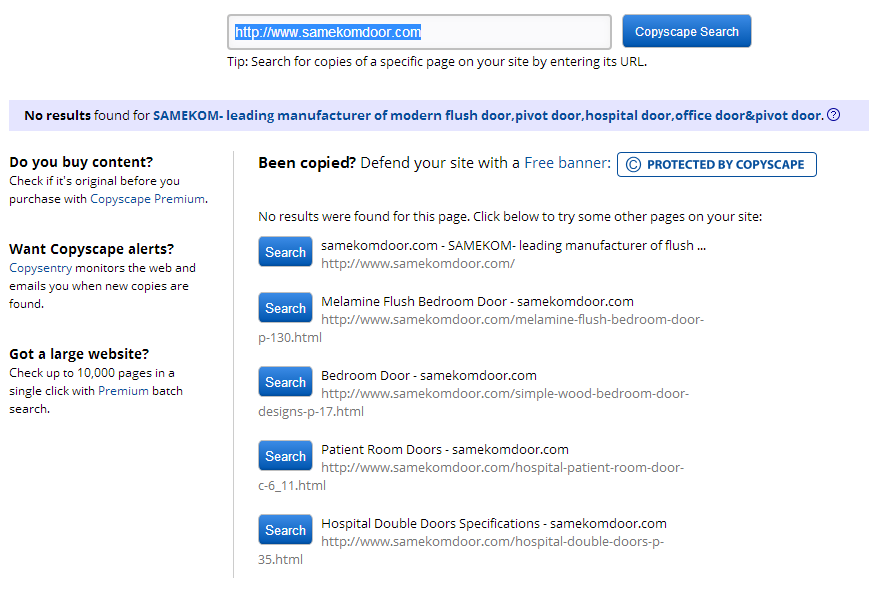Click the 'Melamine Flush Bedroom Door - samekomdoor.com' title
869x594 pixels.
pyautogui.click(x=477, y=301)
